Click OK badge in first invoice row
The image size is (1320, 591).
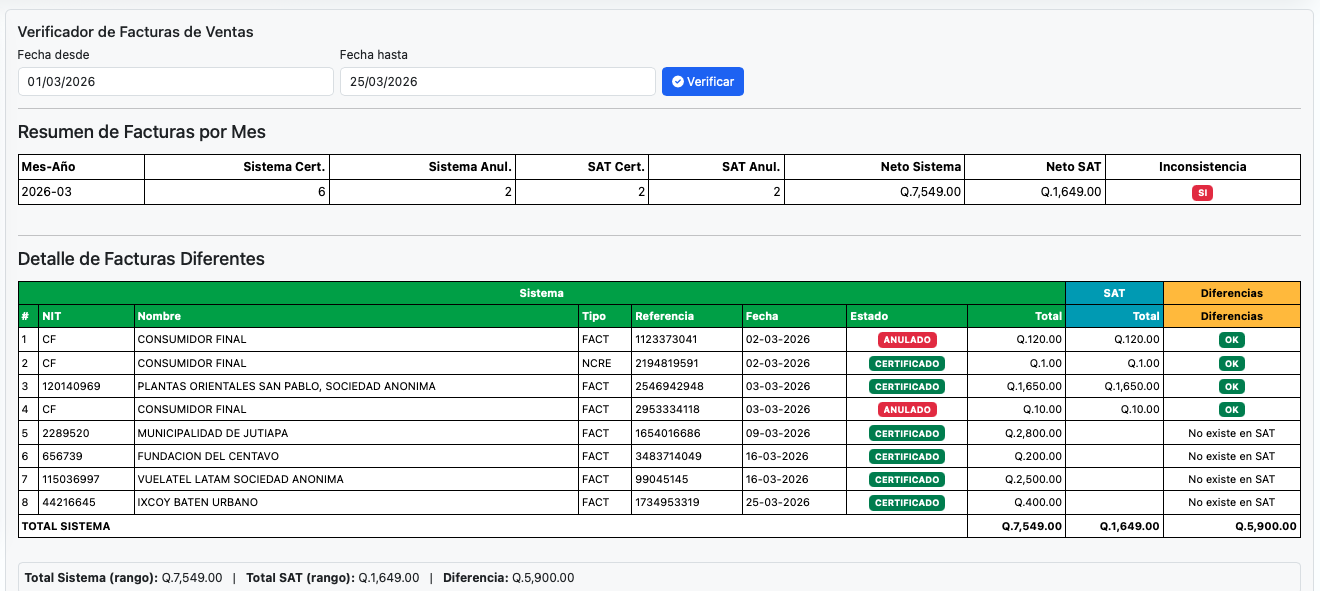[x=1232, y=340]
